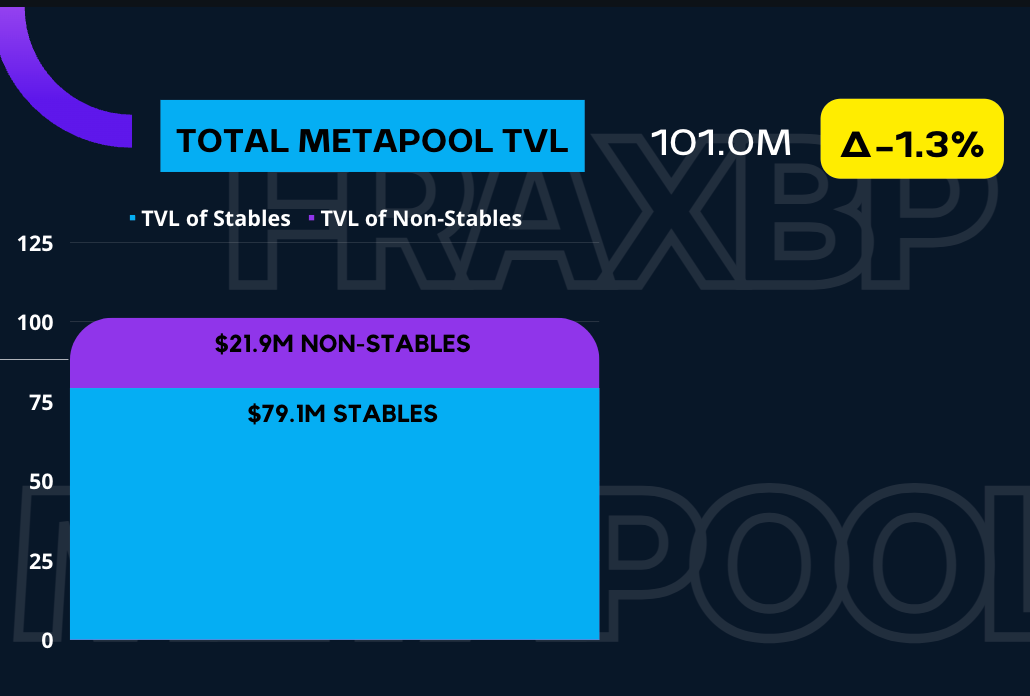Click the 101.0M total value text

click(721, 143)
